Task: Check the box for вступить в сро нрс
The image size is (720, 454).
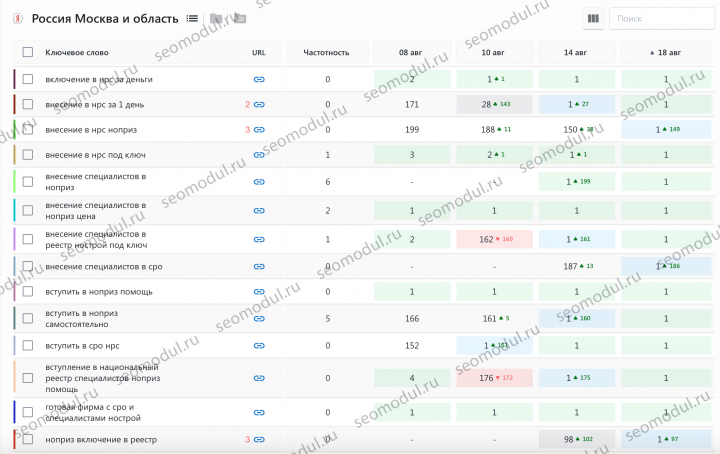Action: pos(28,345)
